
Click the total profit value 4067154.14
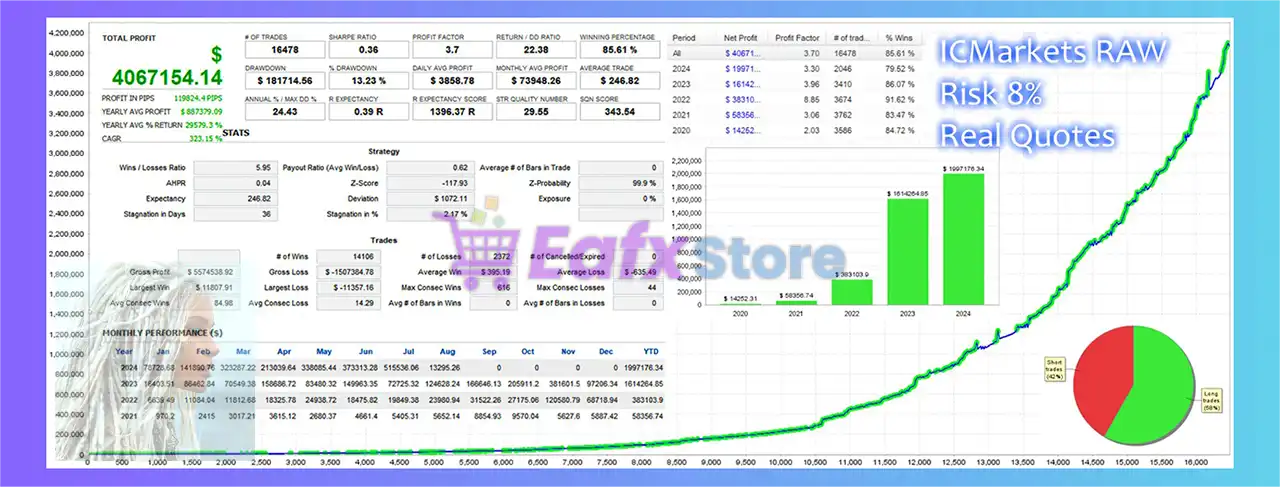click(x=166, y=77)
